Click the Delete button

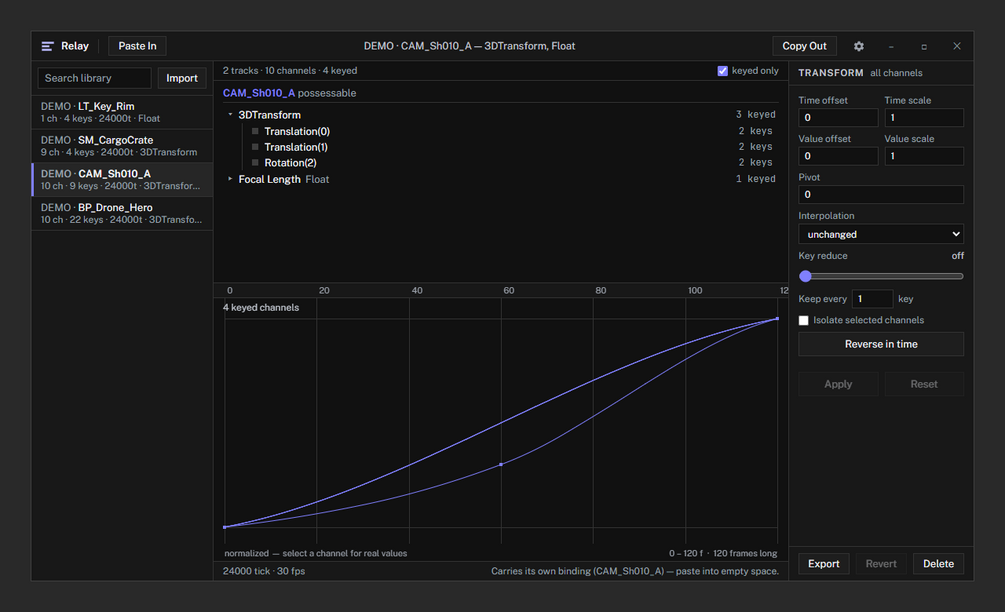[938, 564]
